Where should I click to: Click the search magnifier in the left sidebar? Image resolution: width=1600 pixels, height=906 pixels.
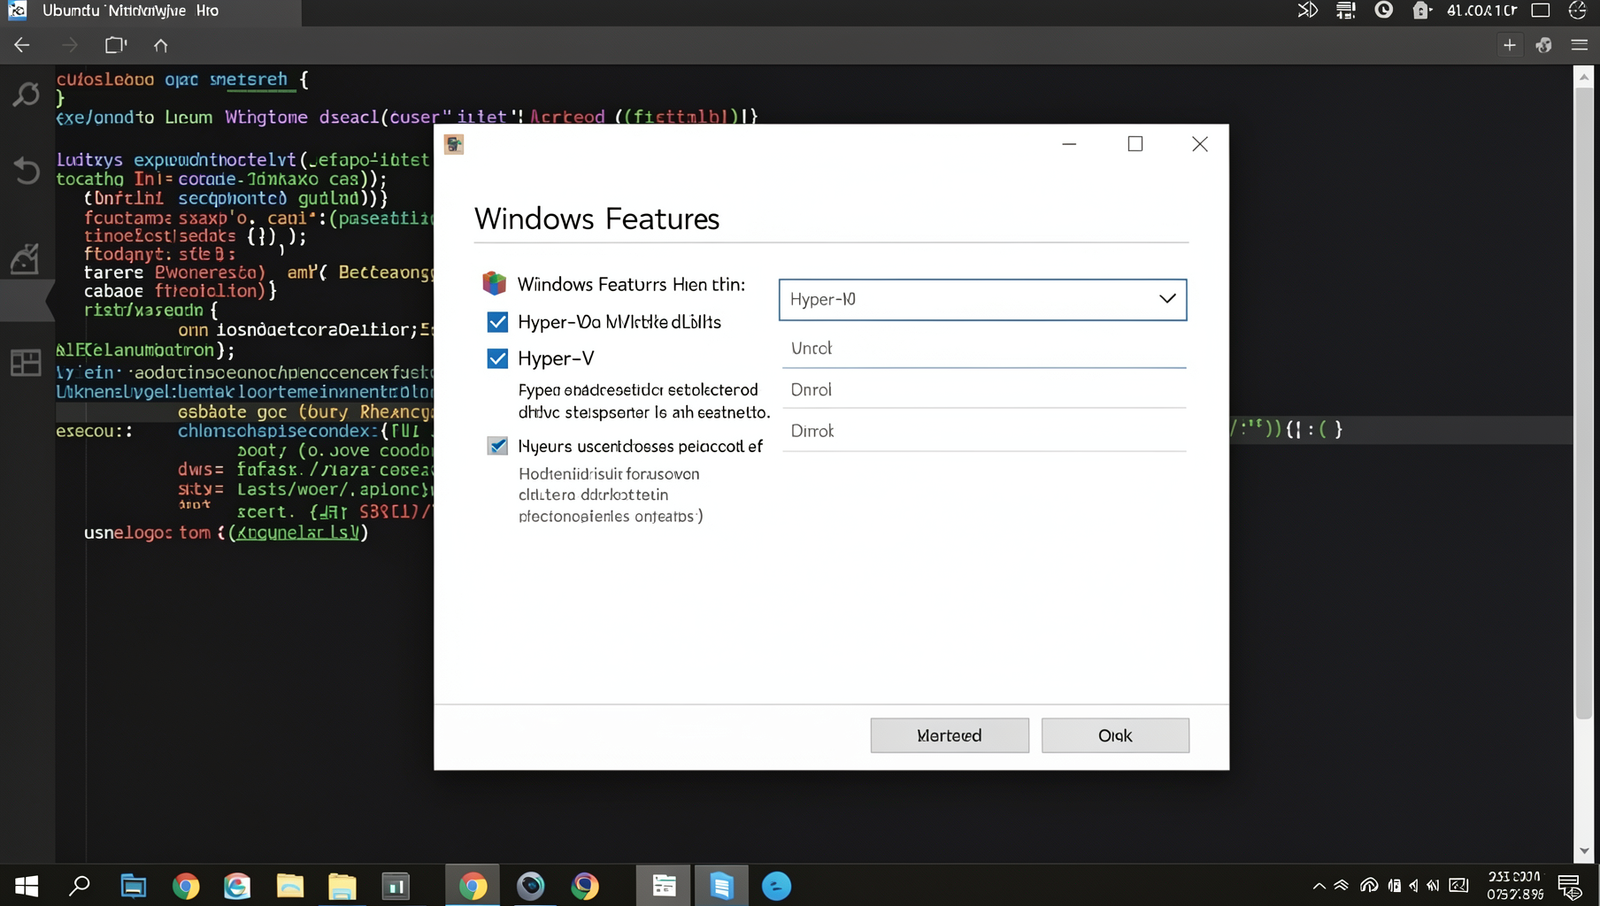(26, 95)
